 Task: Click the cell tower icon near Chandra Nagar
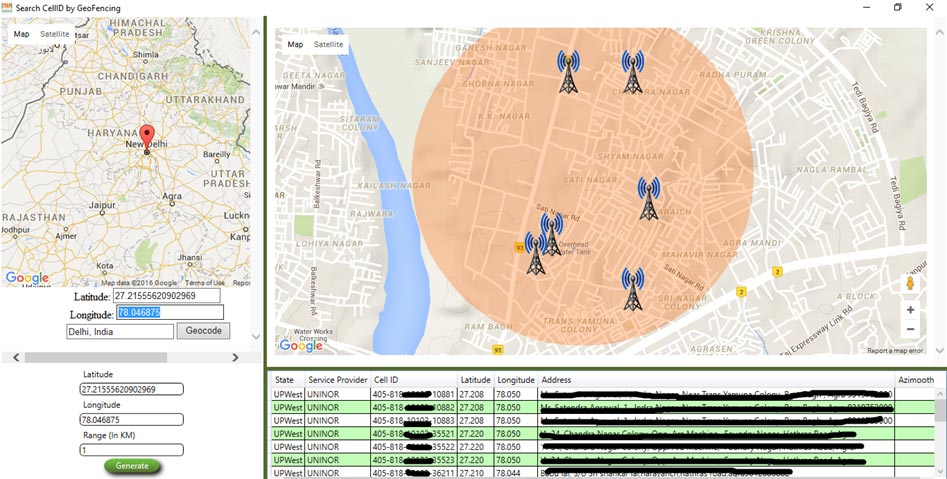click(632, 72)
